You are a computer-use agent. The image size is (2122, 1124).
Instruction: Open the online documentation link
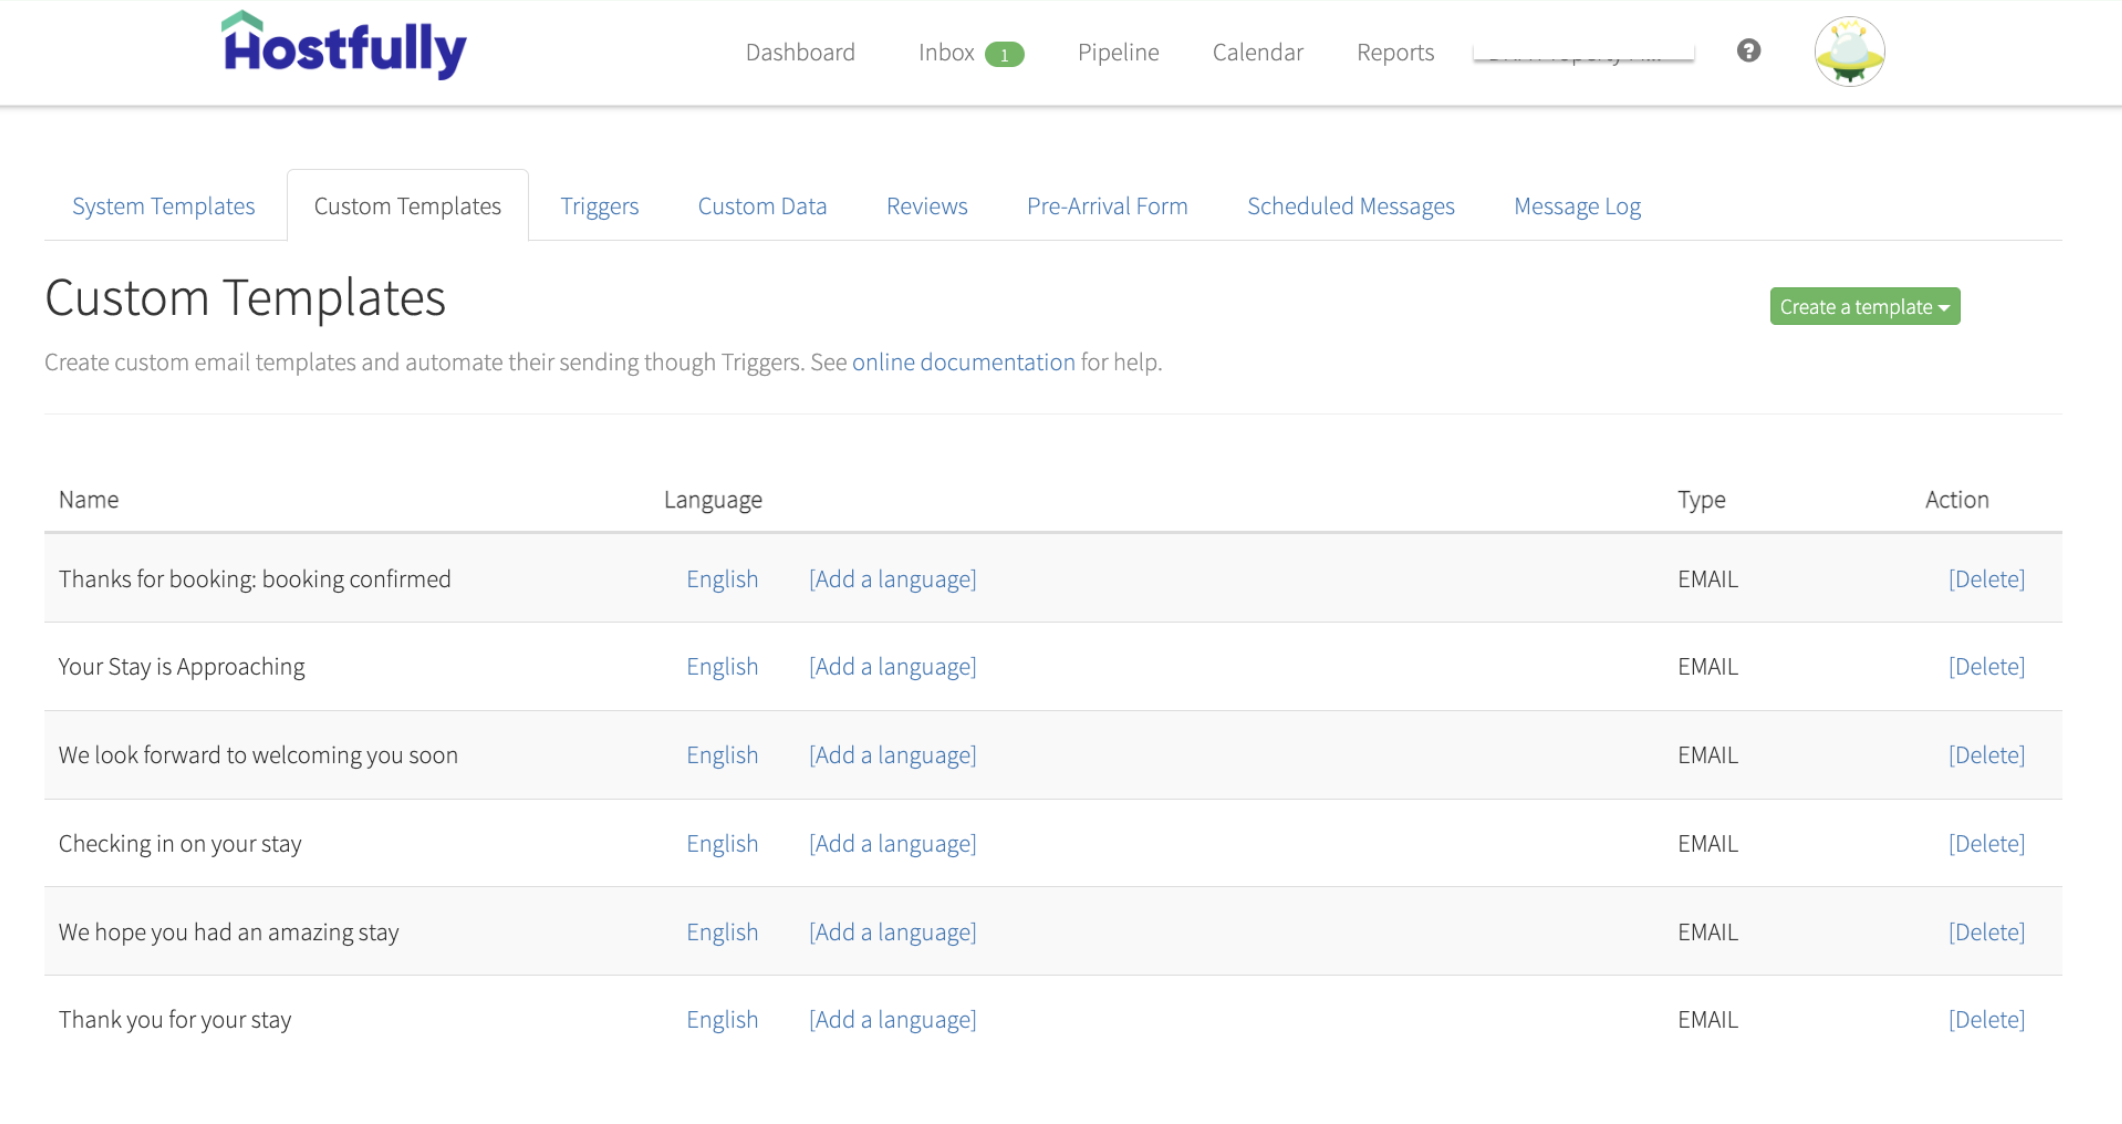(964, 362)
